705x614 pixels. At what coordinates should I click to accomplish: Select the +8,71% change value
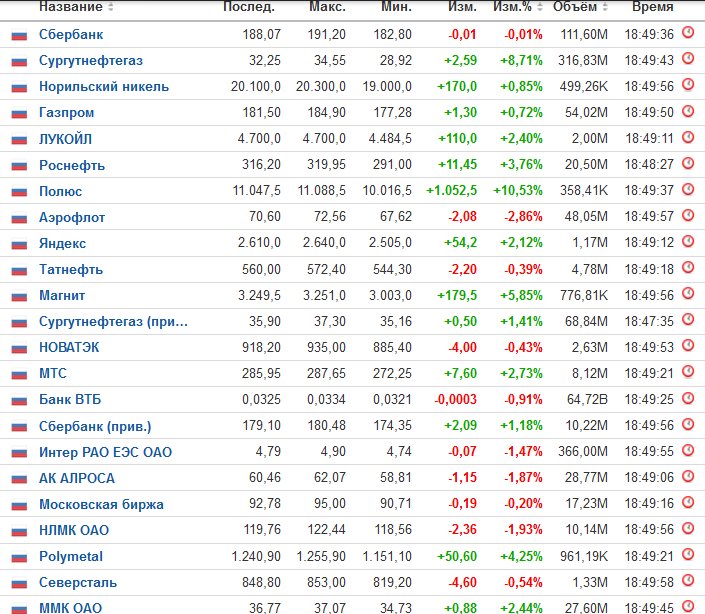tap(521, 60)
